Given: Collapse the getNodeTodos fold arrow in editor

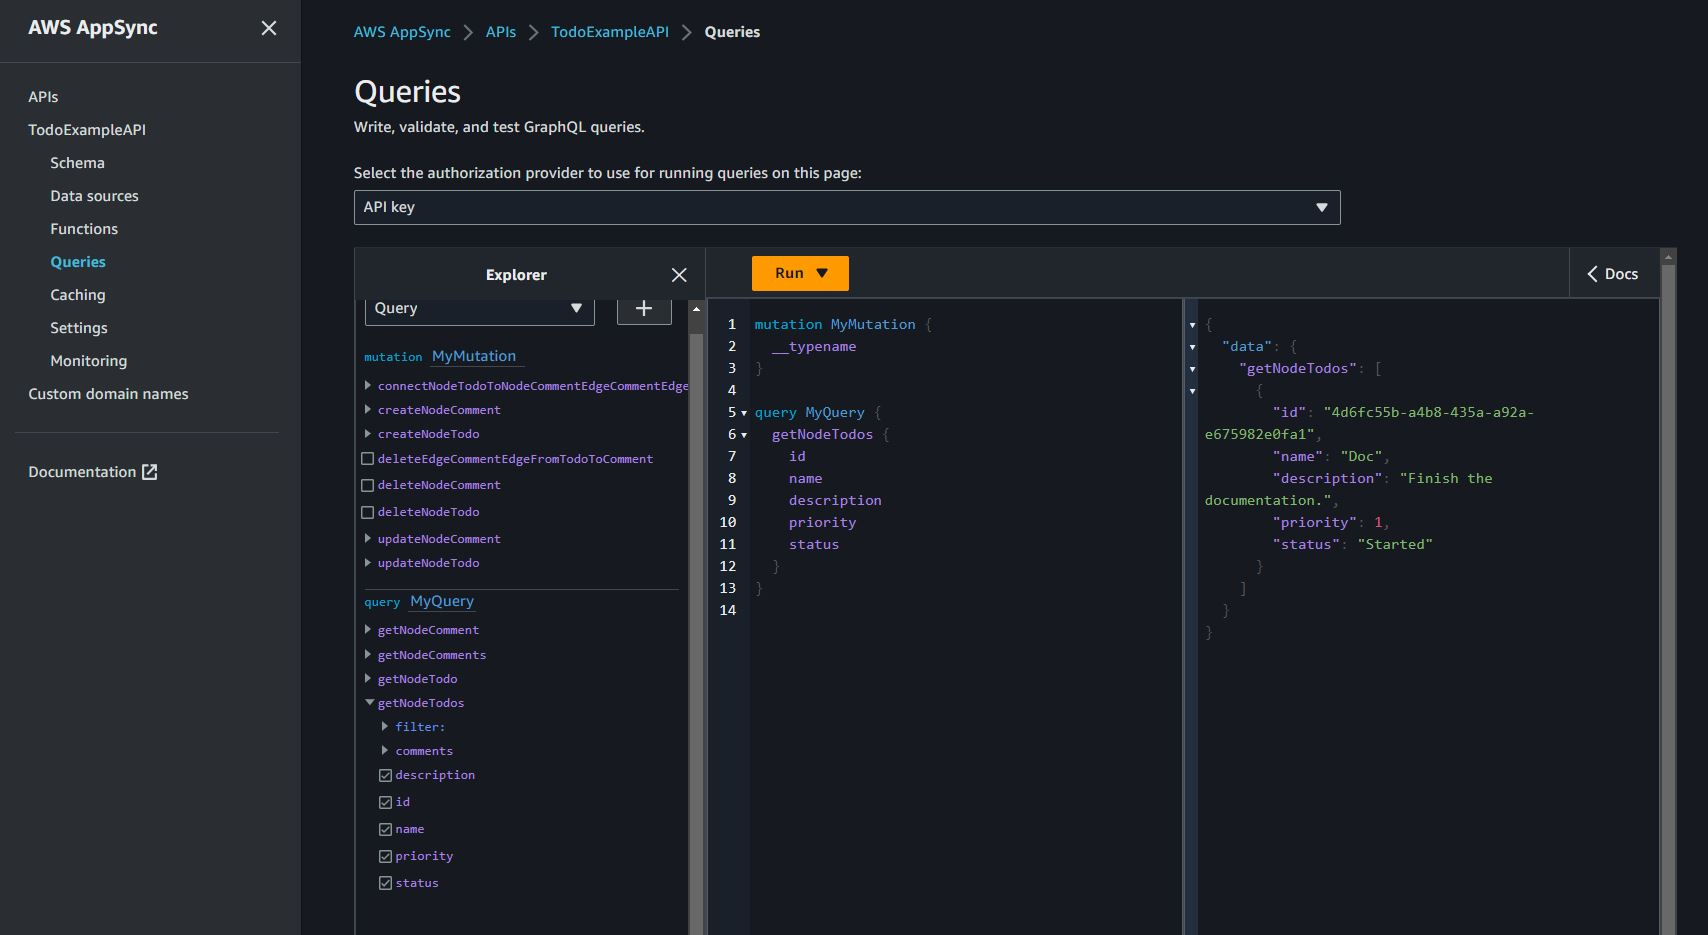Looking at the screenshot, I should 744,435.
